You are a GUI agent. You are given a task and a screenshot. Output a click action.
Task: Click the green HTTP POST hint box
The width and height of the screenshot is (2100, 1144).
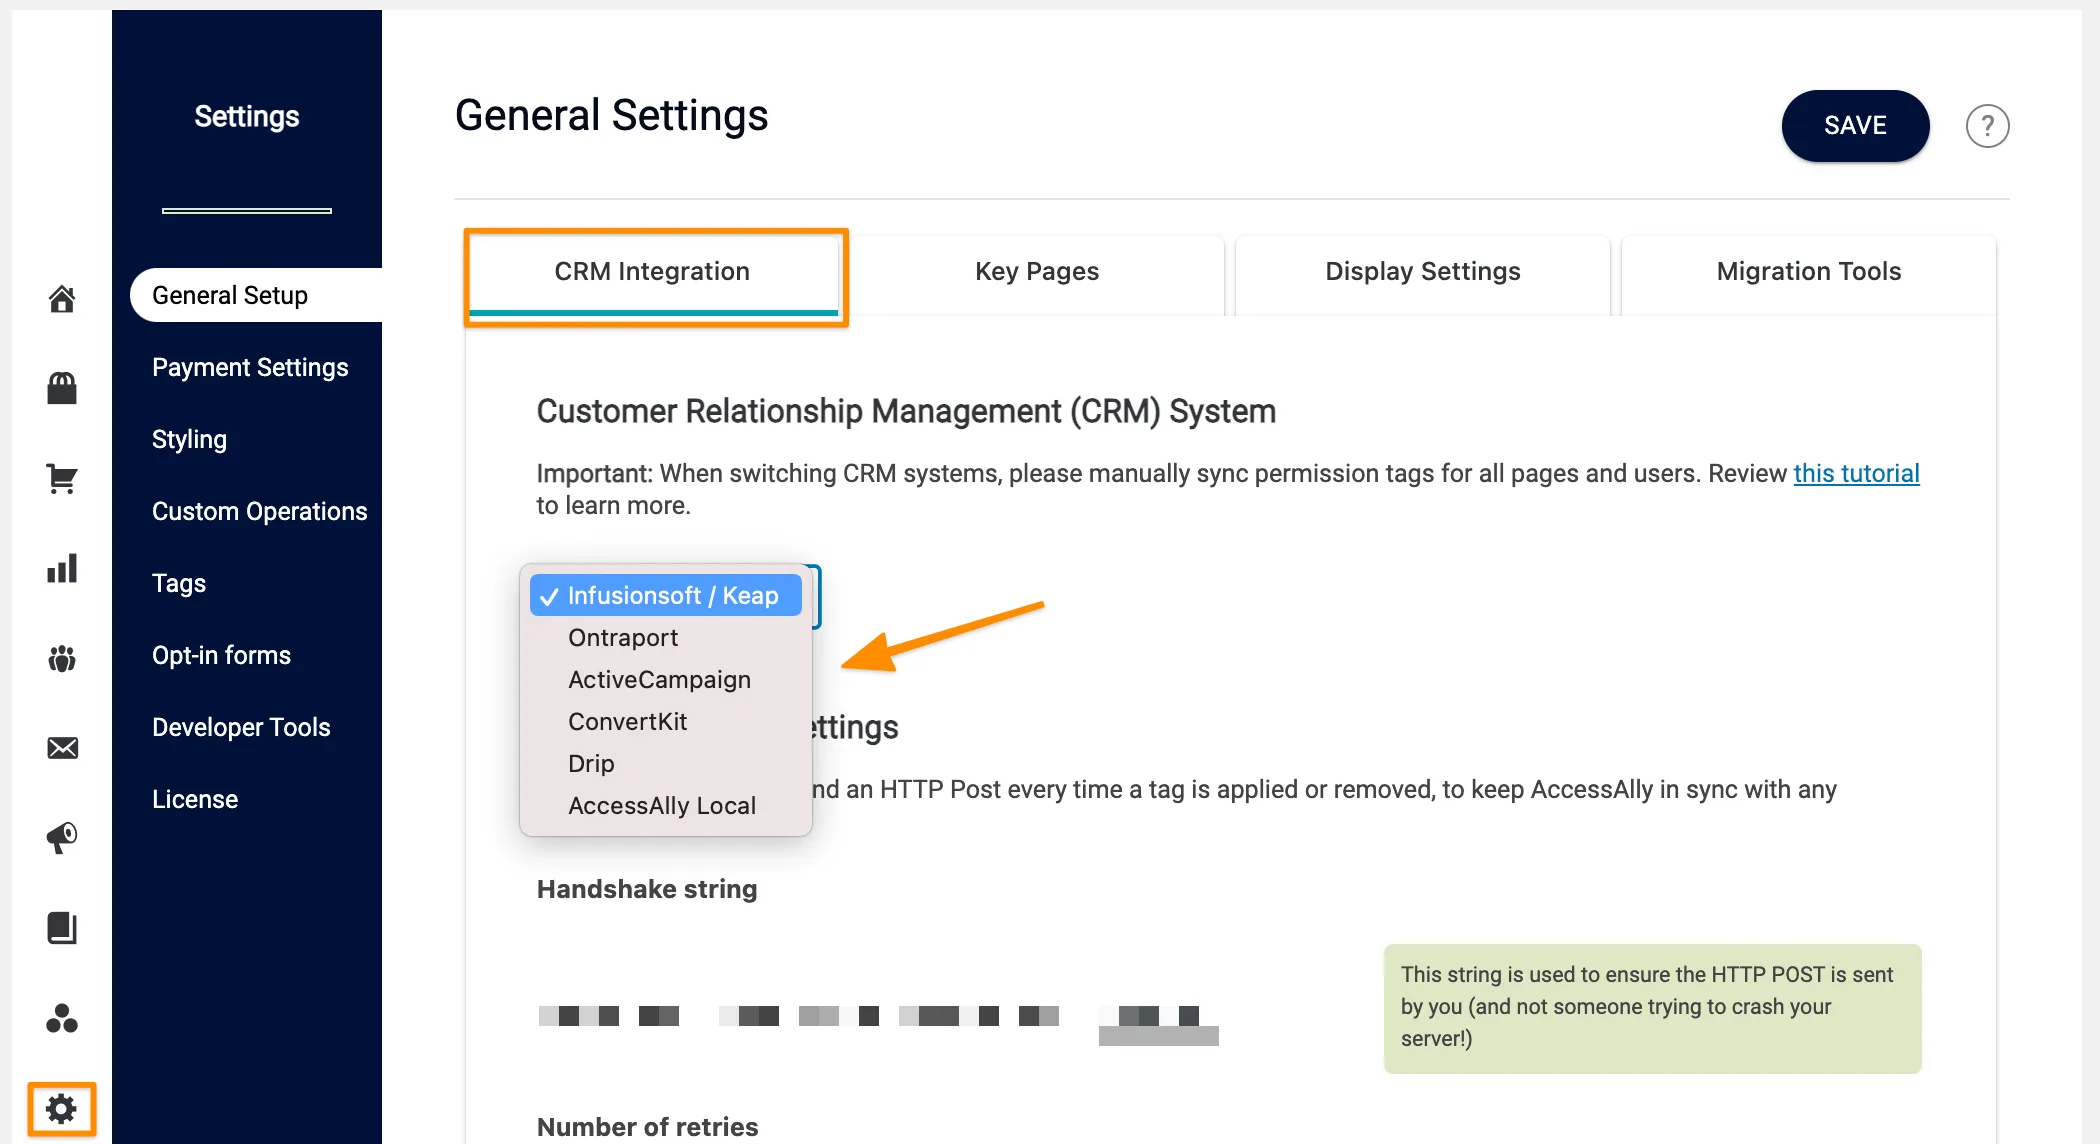1652,1008
